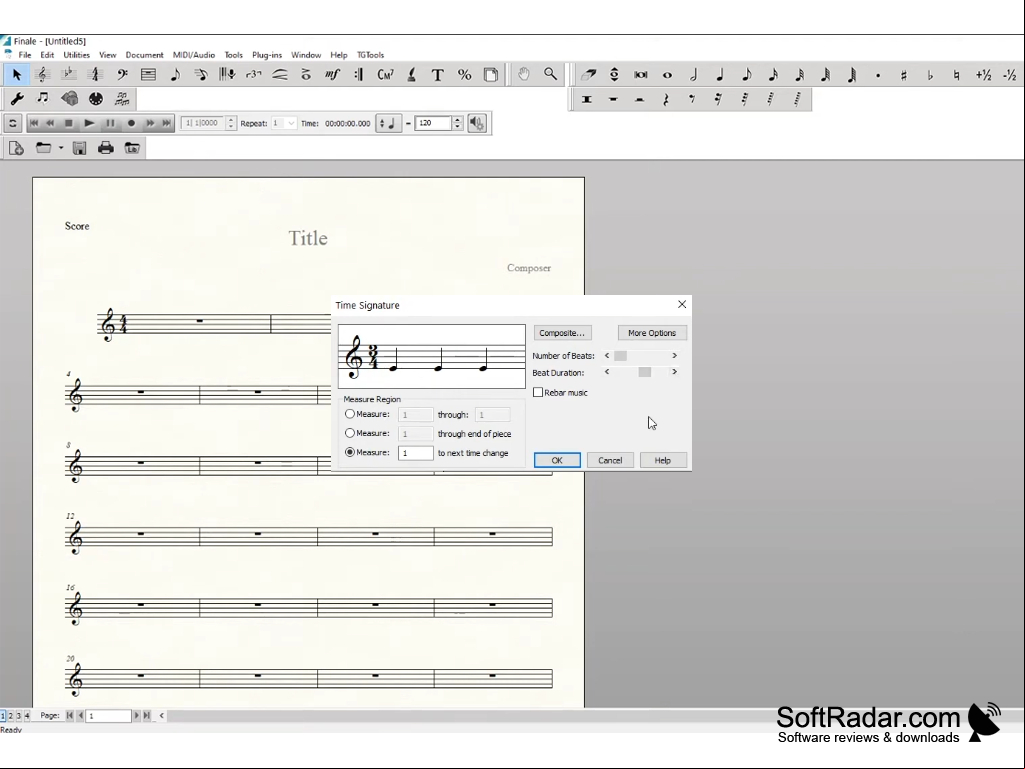Screen dimensions: 1025x769
Task: Select the Page Layout tool
Action: (490, 75)
